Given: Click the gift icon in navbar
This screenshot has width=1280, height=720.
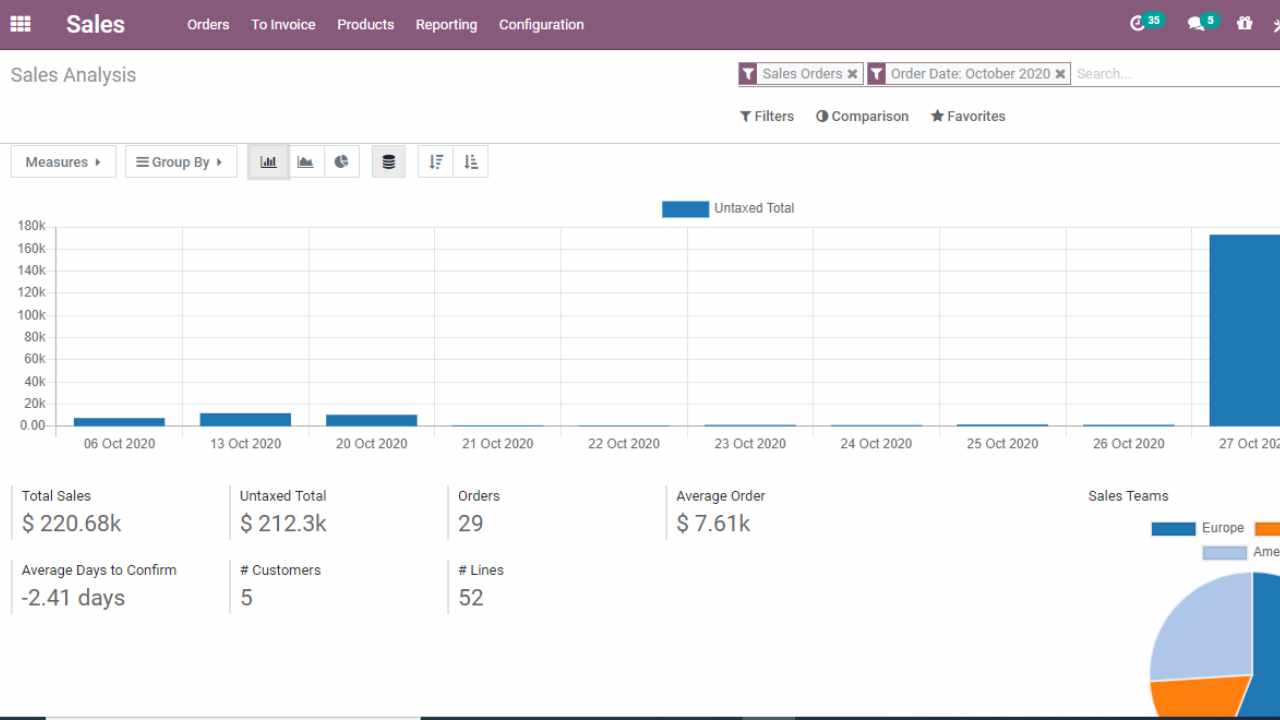Looking at the screenshot, I should (1244, 24).
